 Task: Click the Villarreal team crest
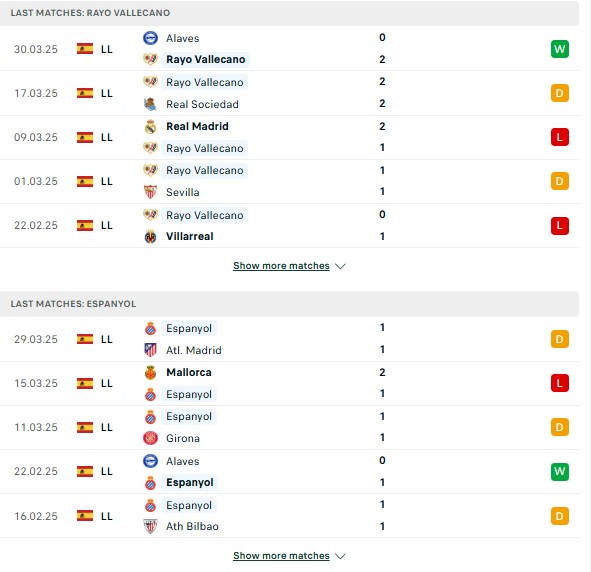(x=150, y=237)
